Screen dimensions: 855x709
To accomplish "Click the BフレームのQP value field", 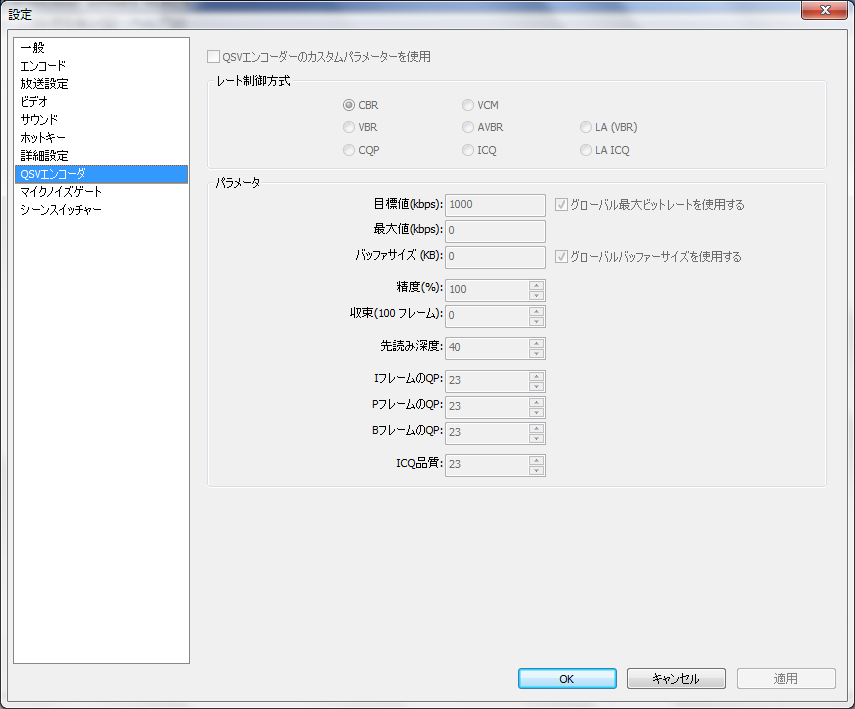I will pyautogui.click(x=487, y=432).
